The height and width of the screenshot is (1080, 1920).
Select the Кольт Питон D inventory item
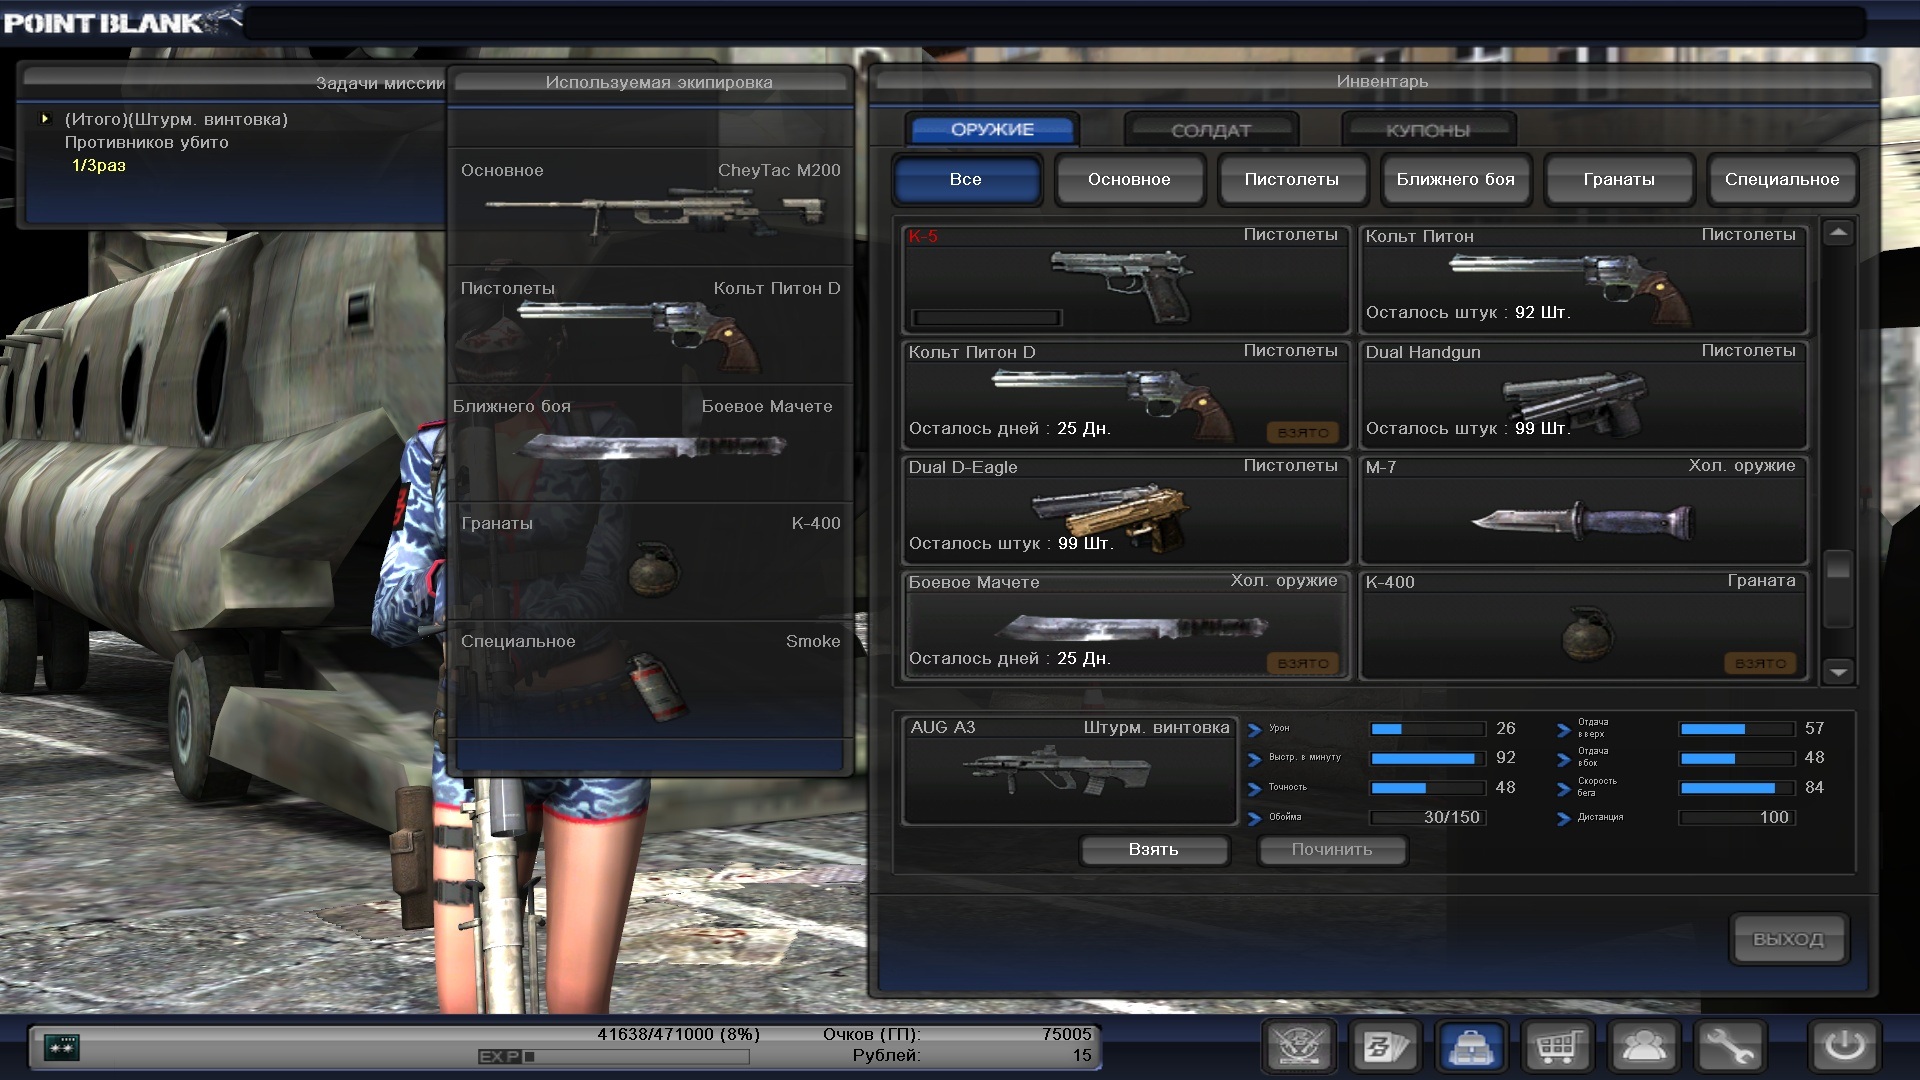1127,395
